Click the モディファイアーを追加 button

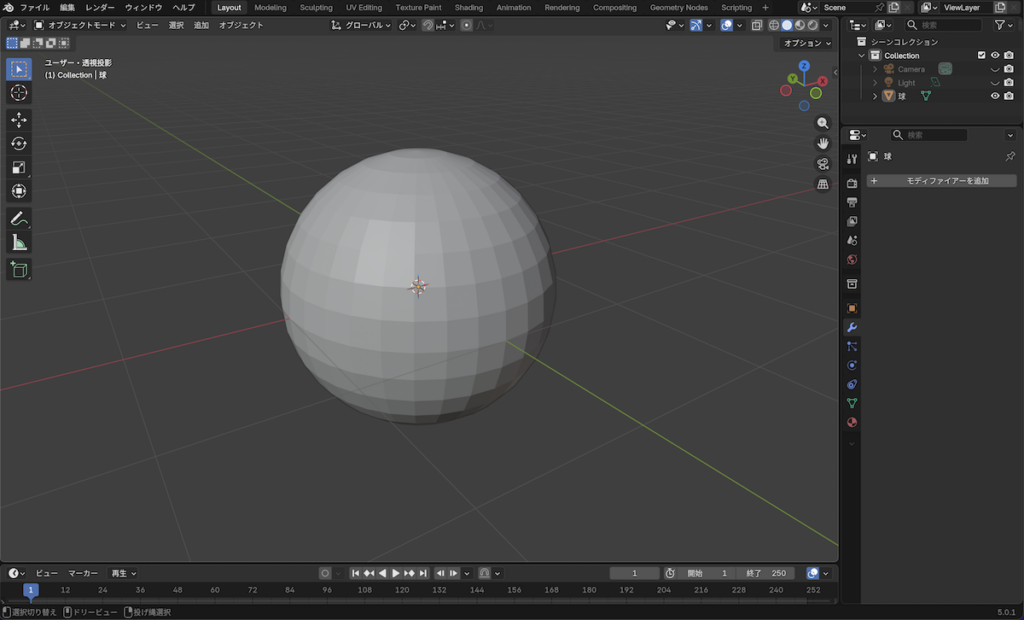941,181
